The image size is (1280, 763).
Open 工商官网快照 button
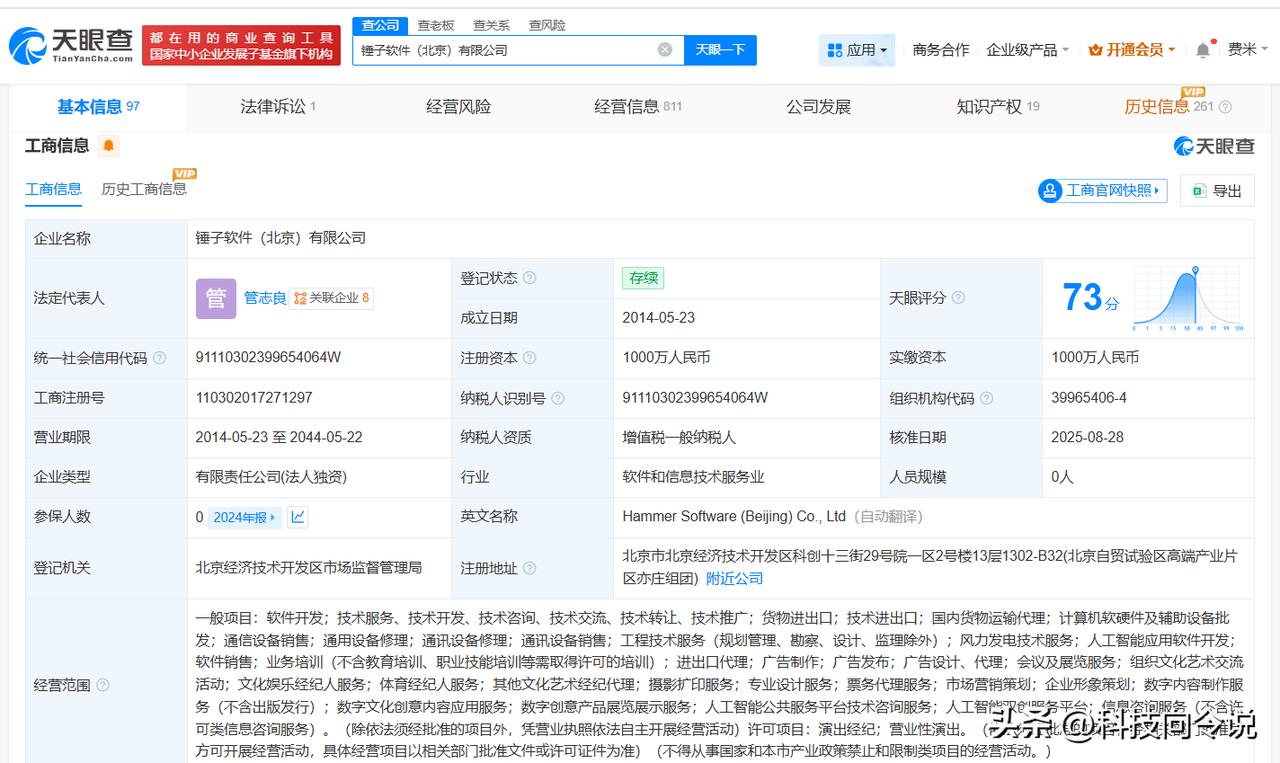pos(1103,191)
